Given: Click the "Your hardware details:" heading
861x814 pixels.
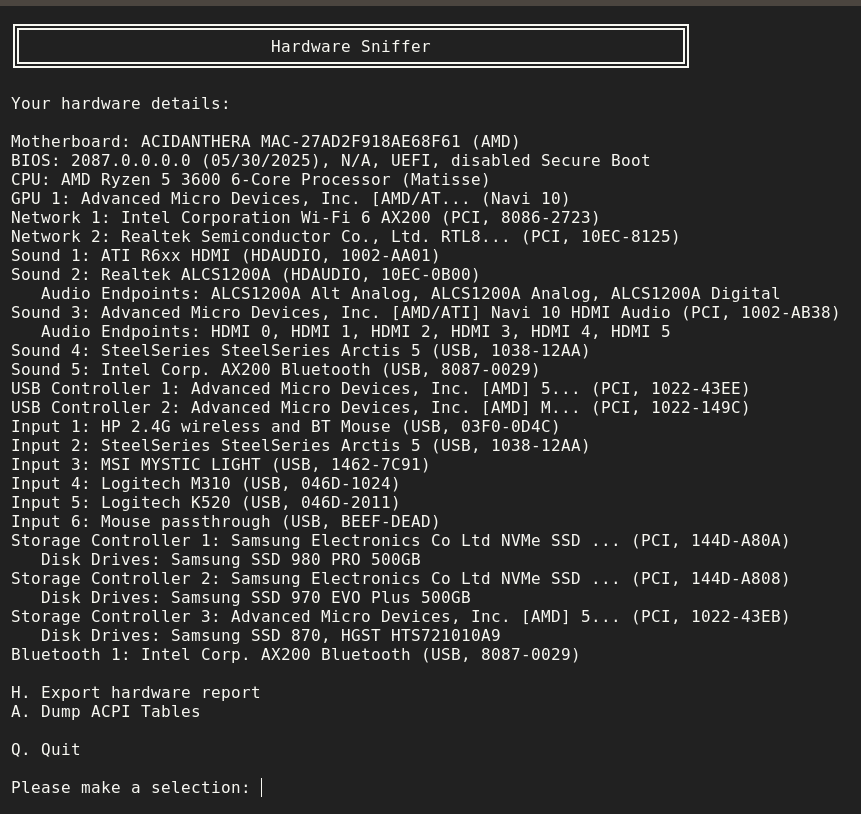Looking at the screenshot, I should (120, 104).
